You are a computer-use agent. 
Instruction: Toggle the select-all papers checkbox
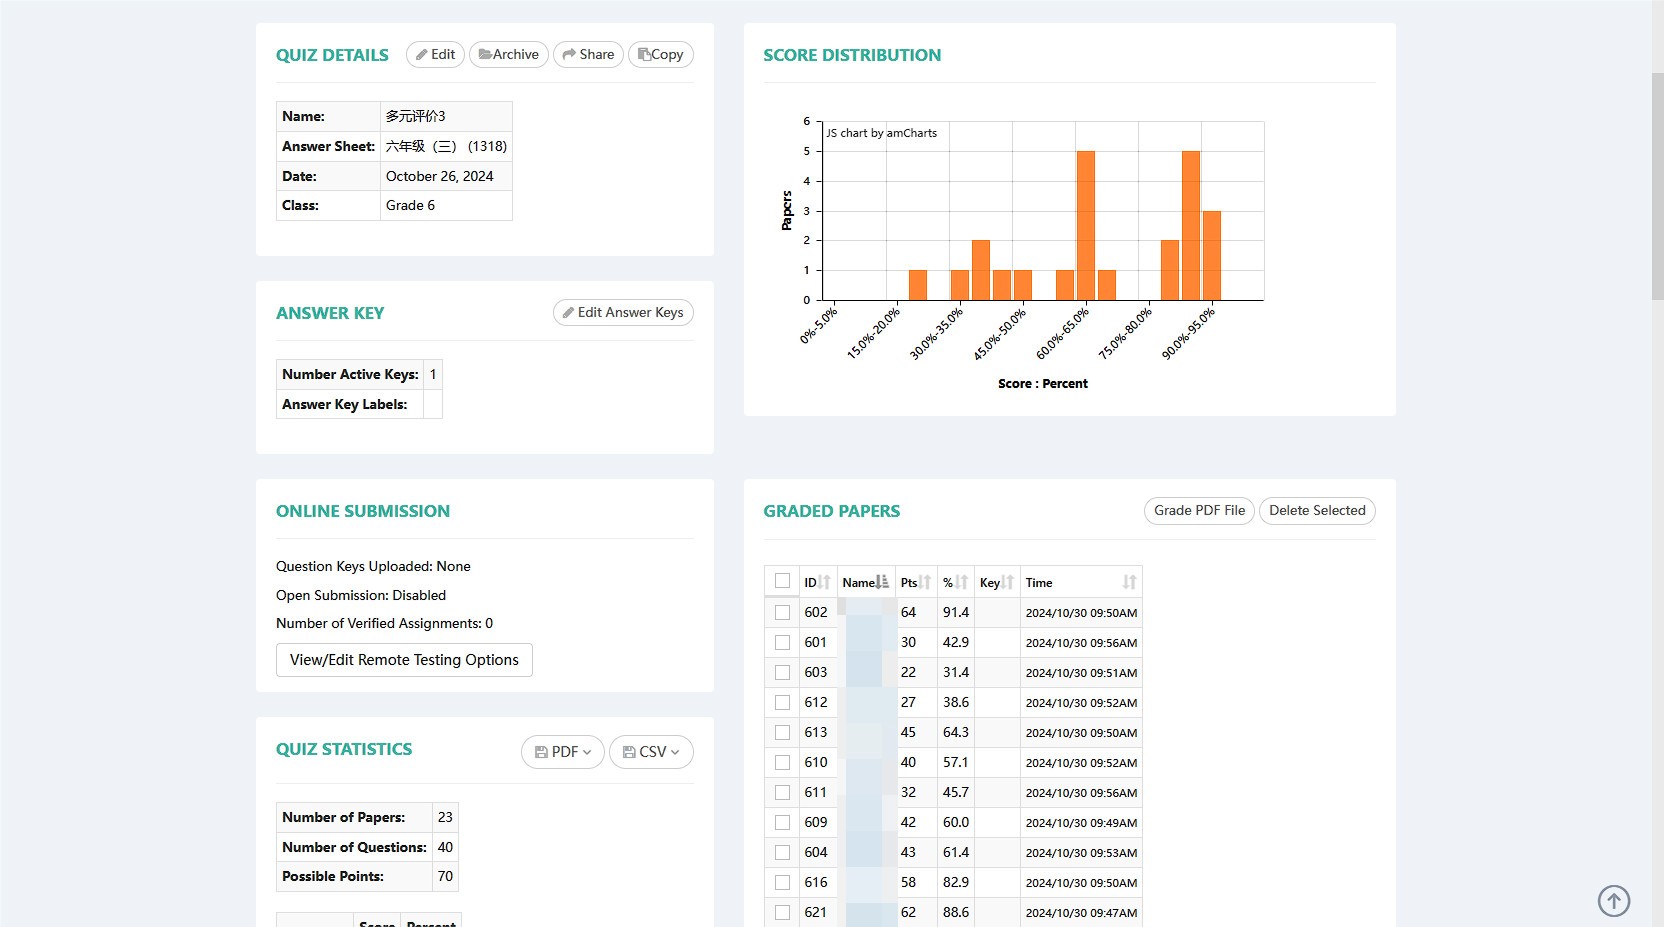pyautogui.click(x=782, y=582)
